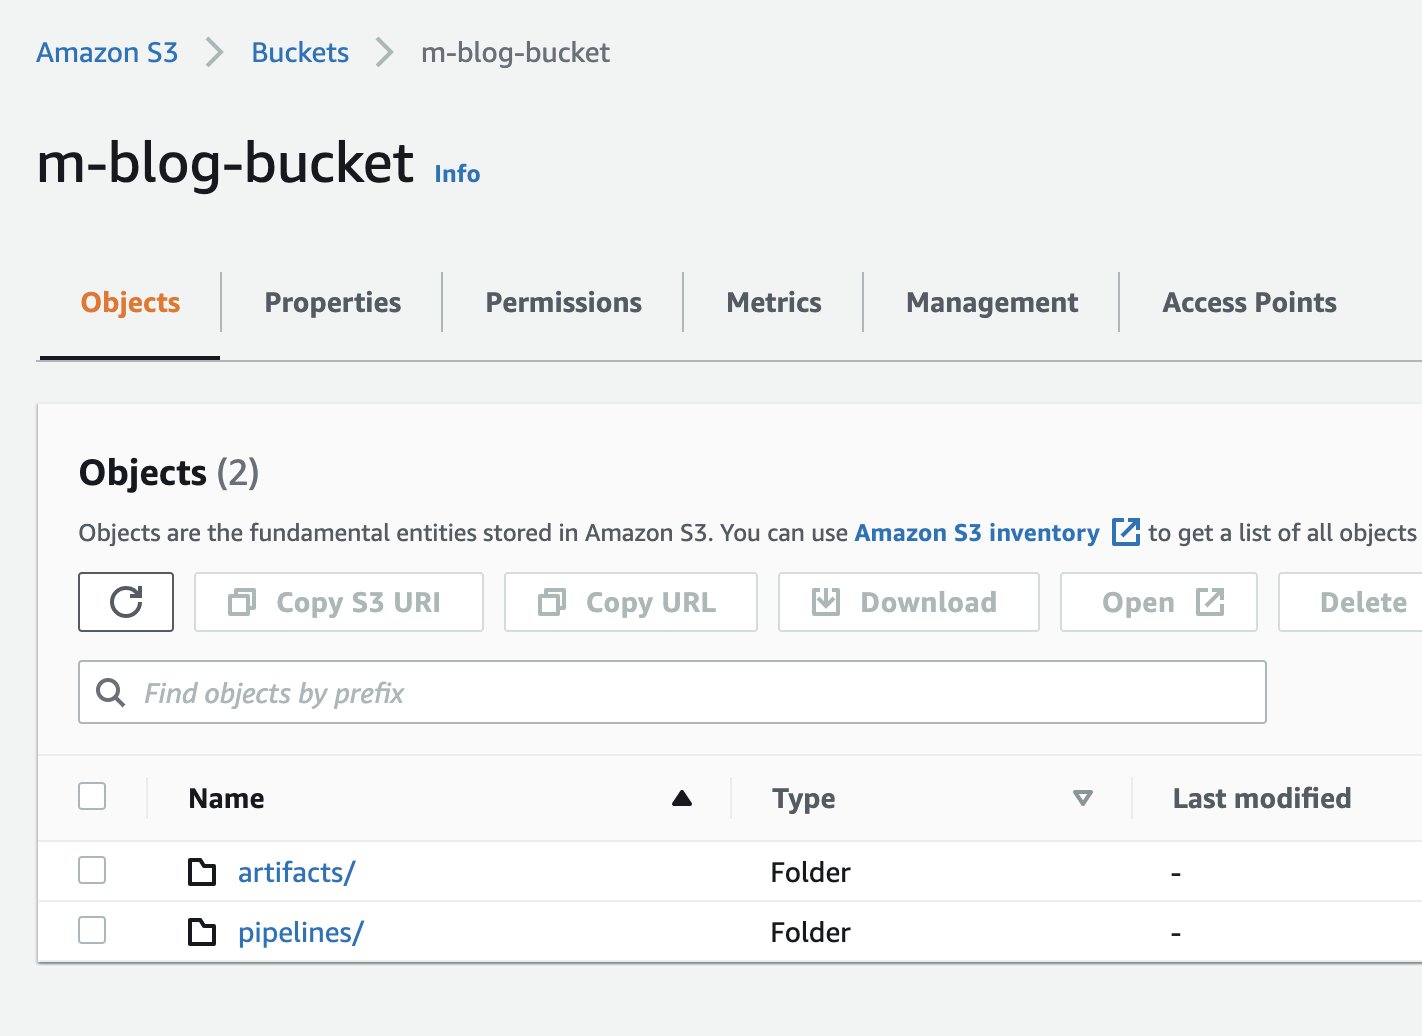Open the Management tab
Screen dimensions: 1422x1036
(x=992, y=302)
